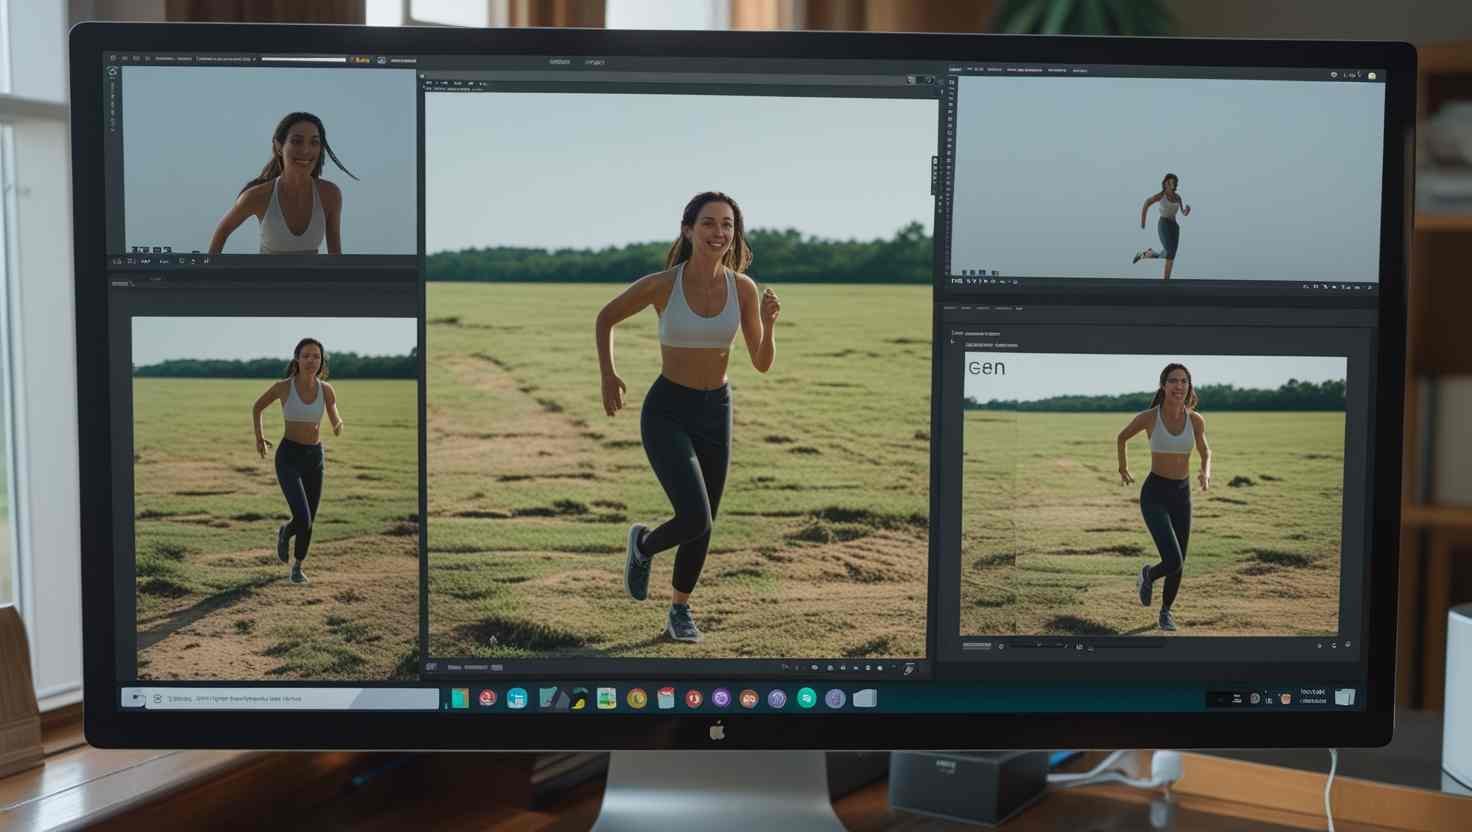Select the pen icon below the center photo

(x=908, y=668)
